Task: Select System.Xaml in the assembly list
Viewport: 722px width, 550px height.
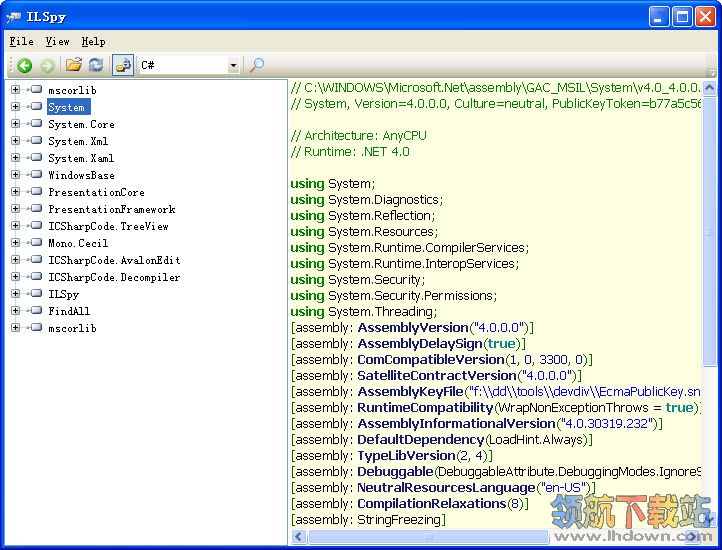Action: click(81, 158)
